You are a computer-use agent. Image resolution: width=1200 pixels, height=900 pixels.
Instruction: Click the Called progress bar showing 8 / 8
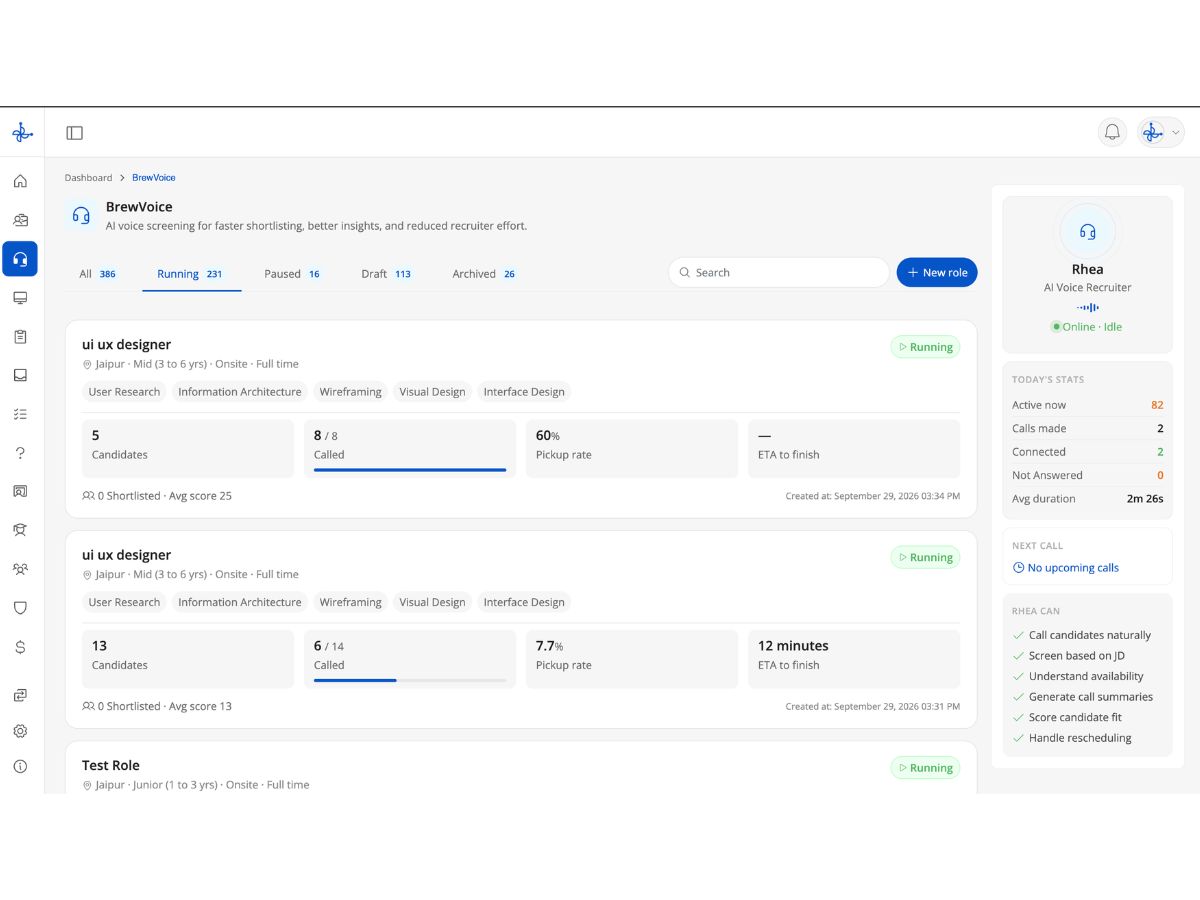[410, 469]
